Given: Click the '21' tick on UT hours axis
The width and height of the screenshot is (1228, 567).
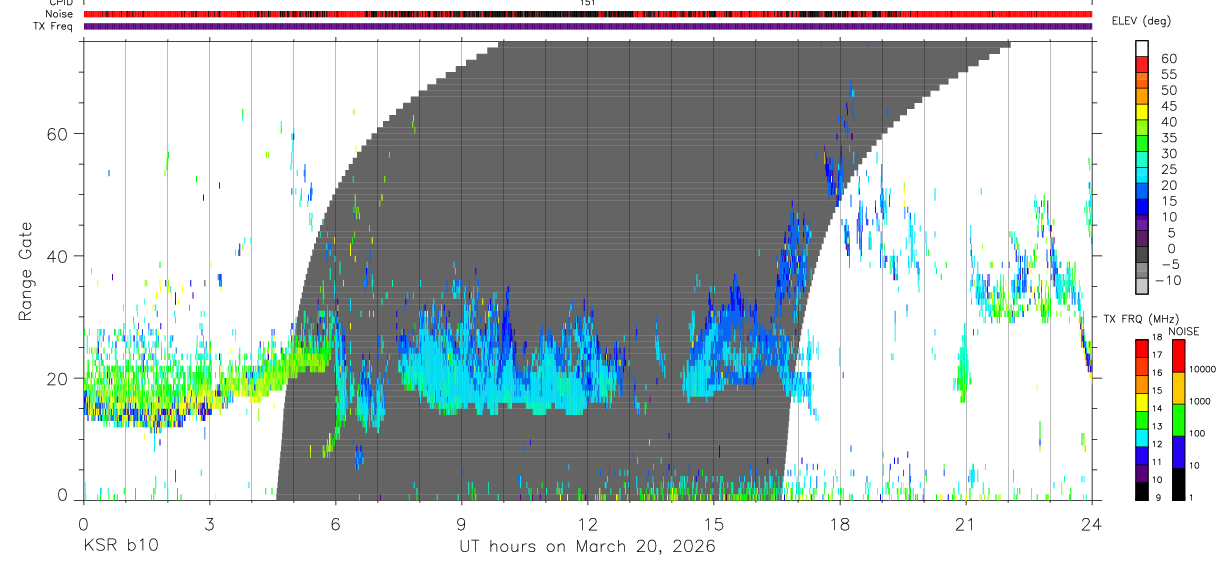Looking at the screenshot, I should pos(965,523).
